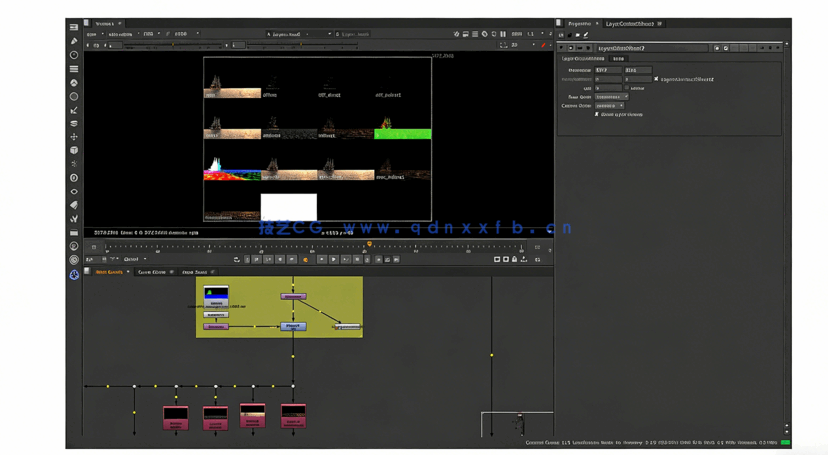The height and width of the screenshot is (455, 828).
Task: Toggle the checked checkbox beside the second-row fields
Action: click(x=656, y=79)
